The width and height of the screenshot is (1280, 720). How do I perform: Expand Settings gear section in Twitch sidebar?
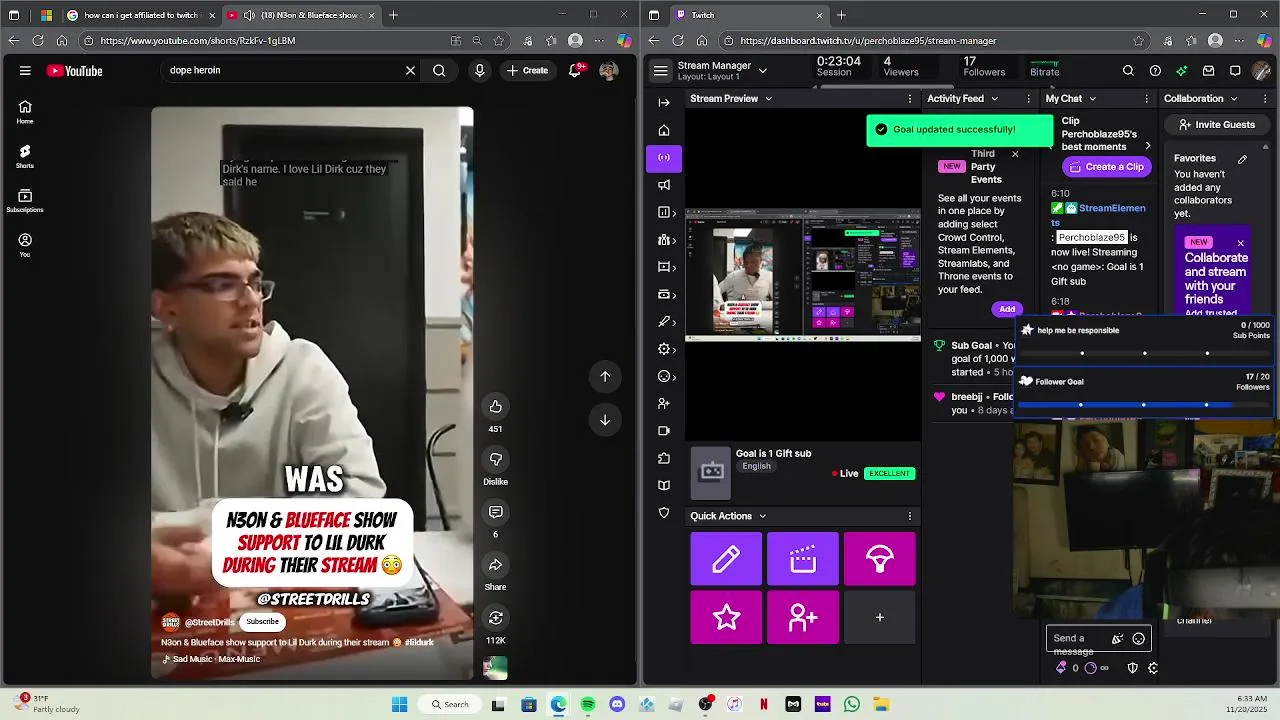click(667, 349)
